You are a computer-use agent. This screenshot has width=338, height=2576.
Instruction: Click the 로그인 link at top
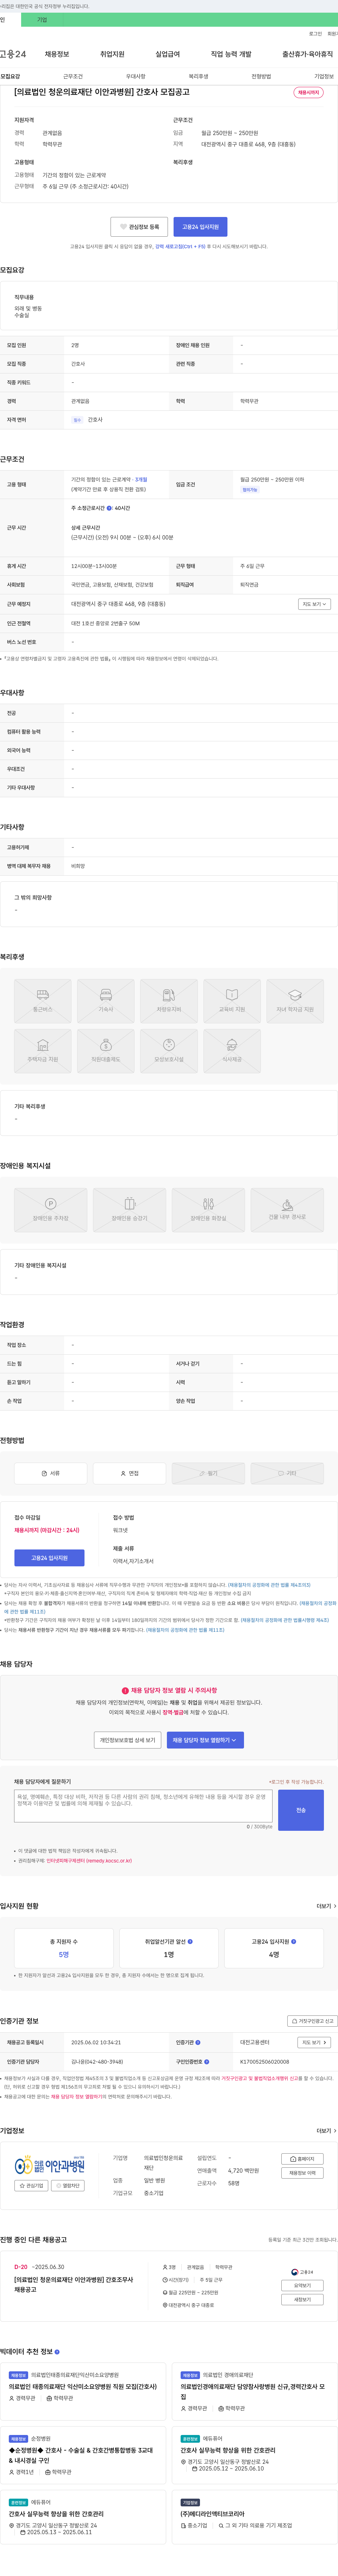click(315, 34)
